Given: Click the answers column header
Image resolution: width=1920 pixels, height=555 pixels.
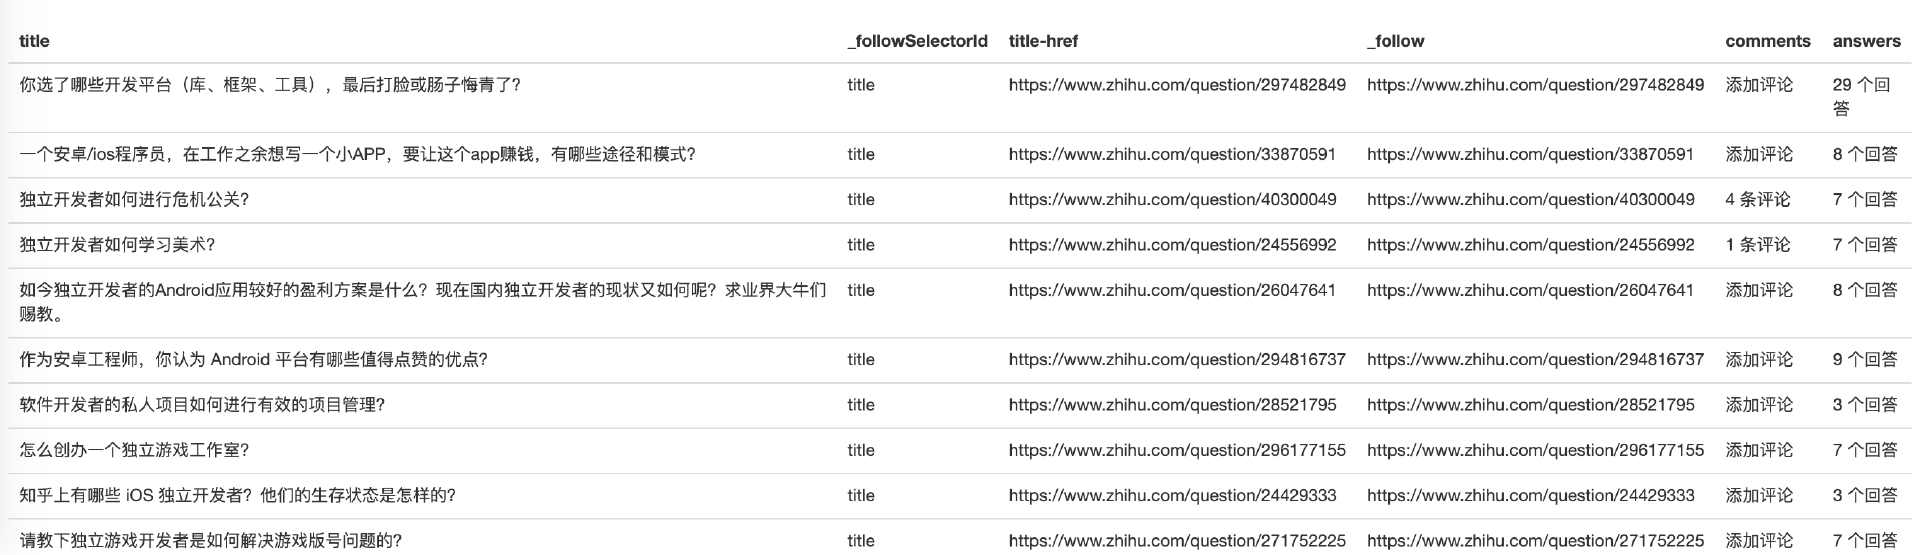Looking at the screenshot, I should tap(1866, 41).
